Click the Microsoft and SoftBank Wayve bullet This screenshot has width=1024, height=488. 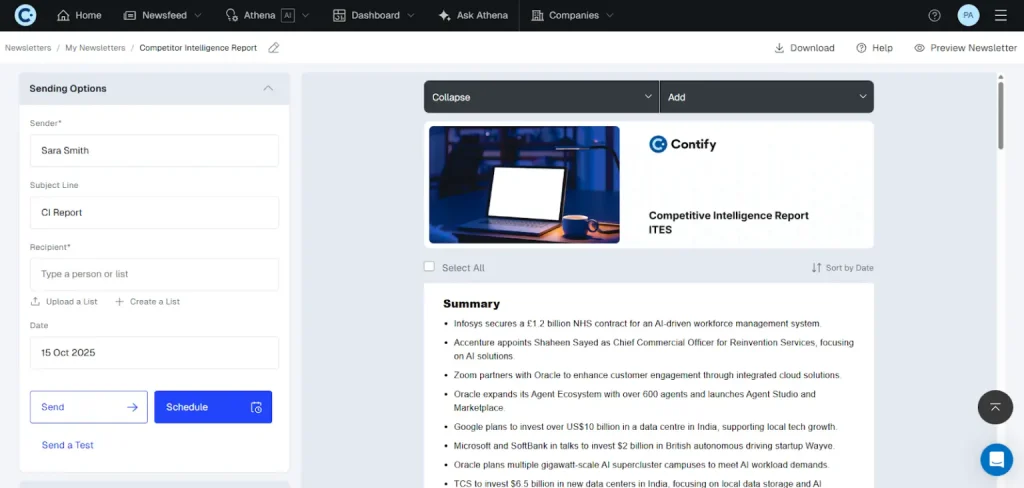pyautogui.click(x=644, y=446)
